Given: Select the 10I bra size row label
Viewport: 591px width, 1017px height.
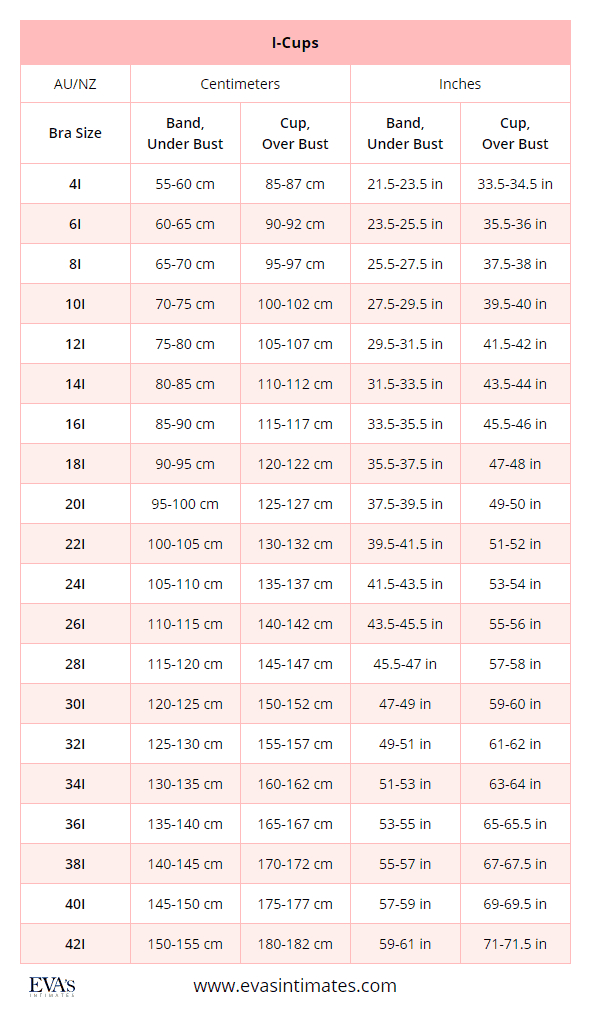Looking at the screenshot, I should [x=75, y=304].
